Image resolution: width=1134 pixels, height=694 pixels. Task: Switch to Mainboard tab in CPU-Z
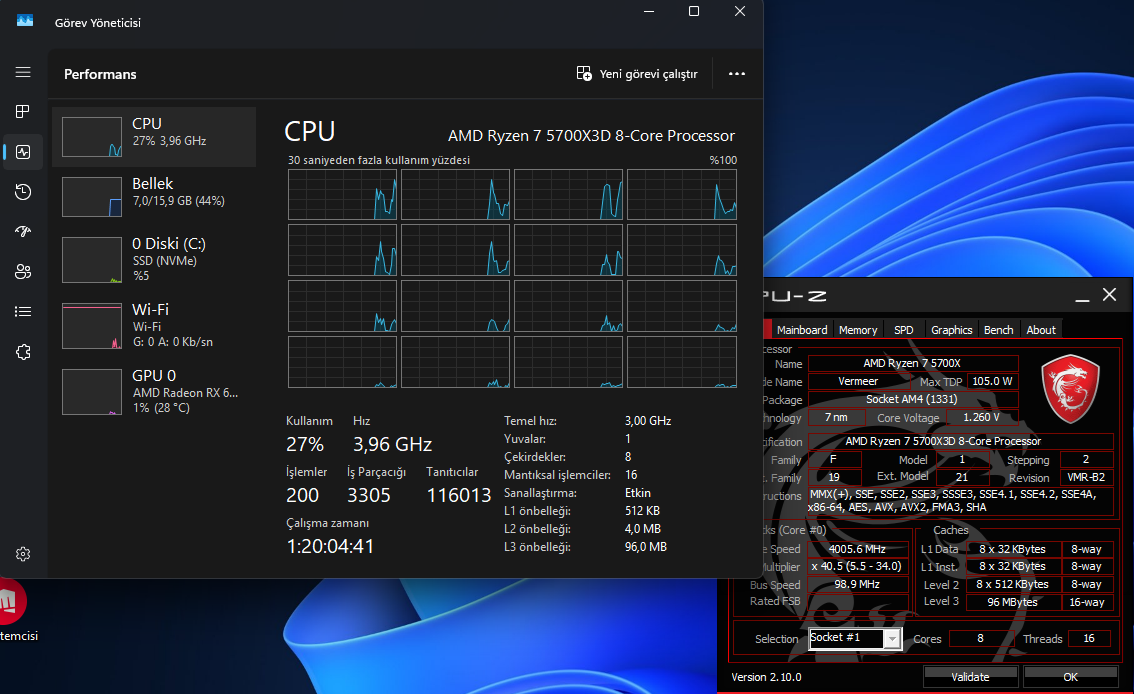(802, 330)
